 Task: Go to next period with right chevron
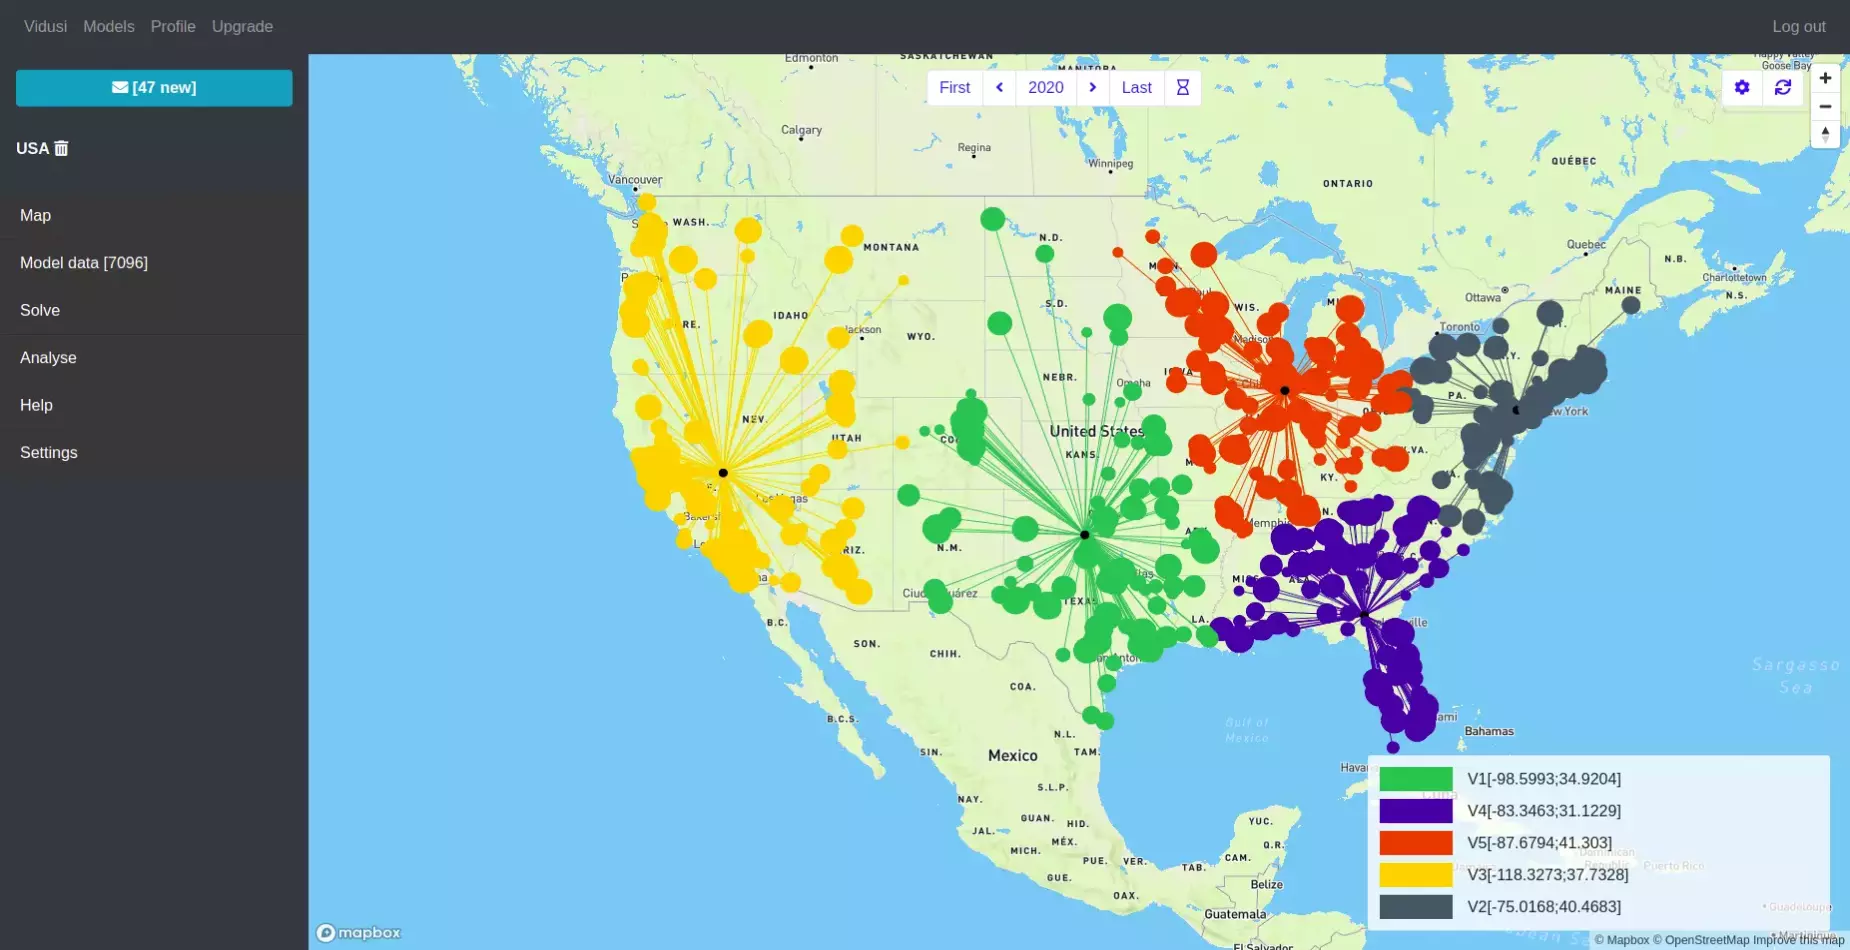click(1093, 88)
